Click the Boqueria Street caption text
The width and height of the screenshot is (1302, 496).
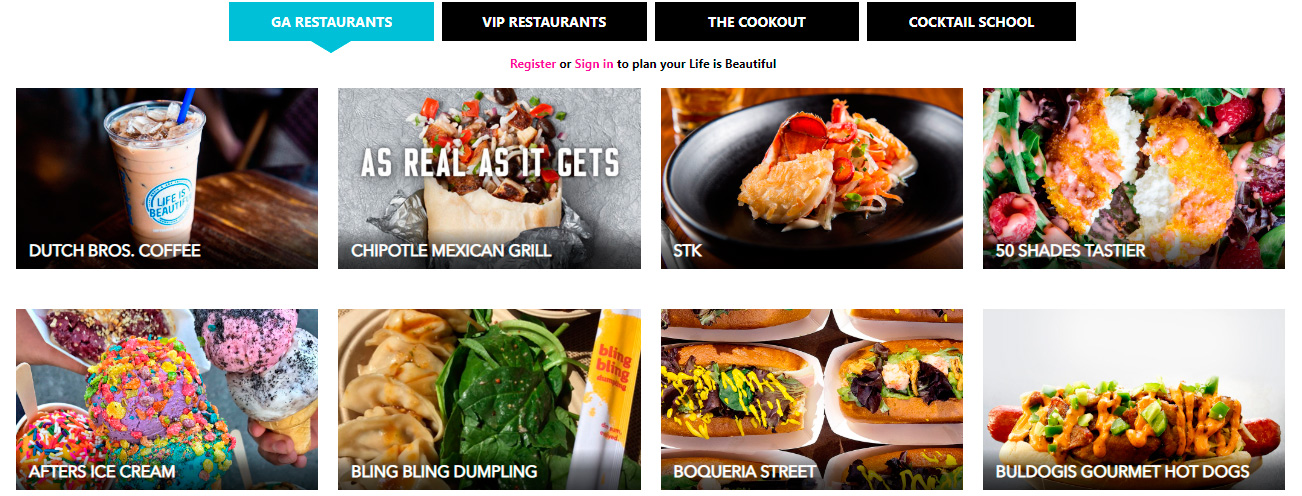(745, 472)
